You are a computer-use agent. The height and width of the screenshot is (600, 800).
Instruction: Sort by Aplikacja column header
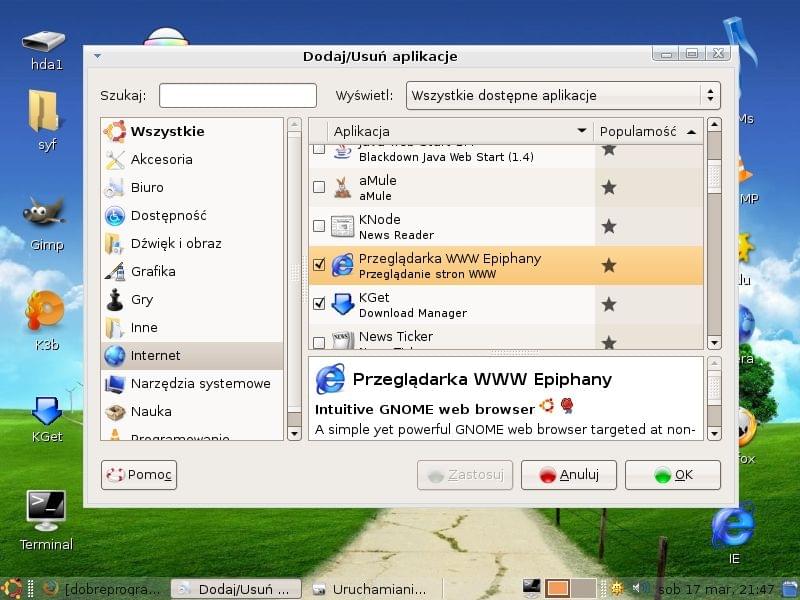(x=460, y=132)
